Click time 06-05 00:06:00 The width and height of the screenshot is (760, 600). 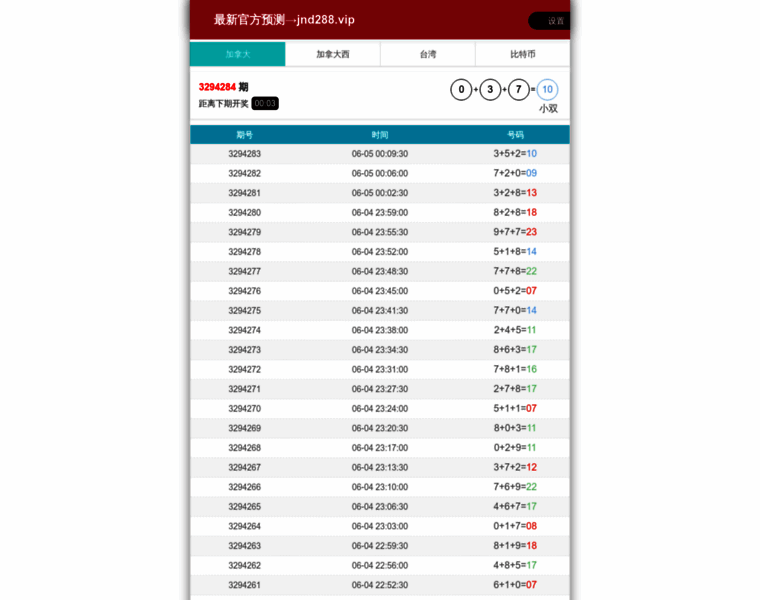(380, 174)
